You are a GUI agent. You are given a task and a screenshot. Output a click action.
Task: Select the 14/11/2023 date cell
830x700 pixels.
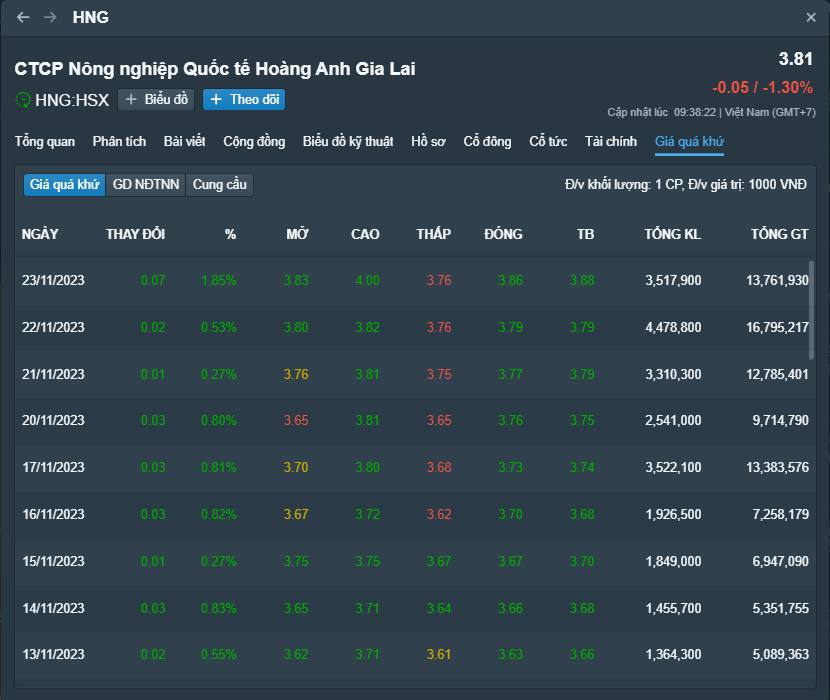tap(53, 608)
